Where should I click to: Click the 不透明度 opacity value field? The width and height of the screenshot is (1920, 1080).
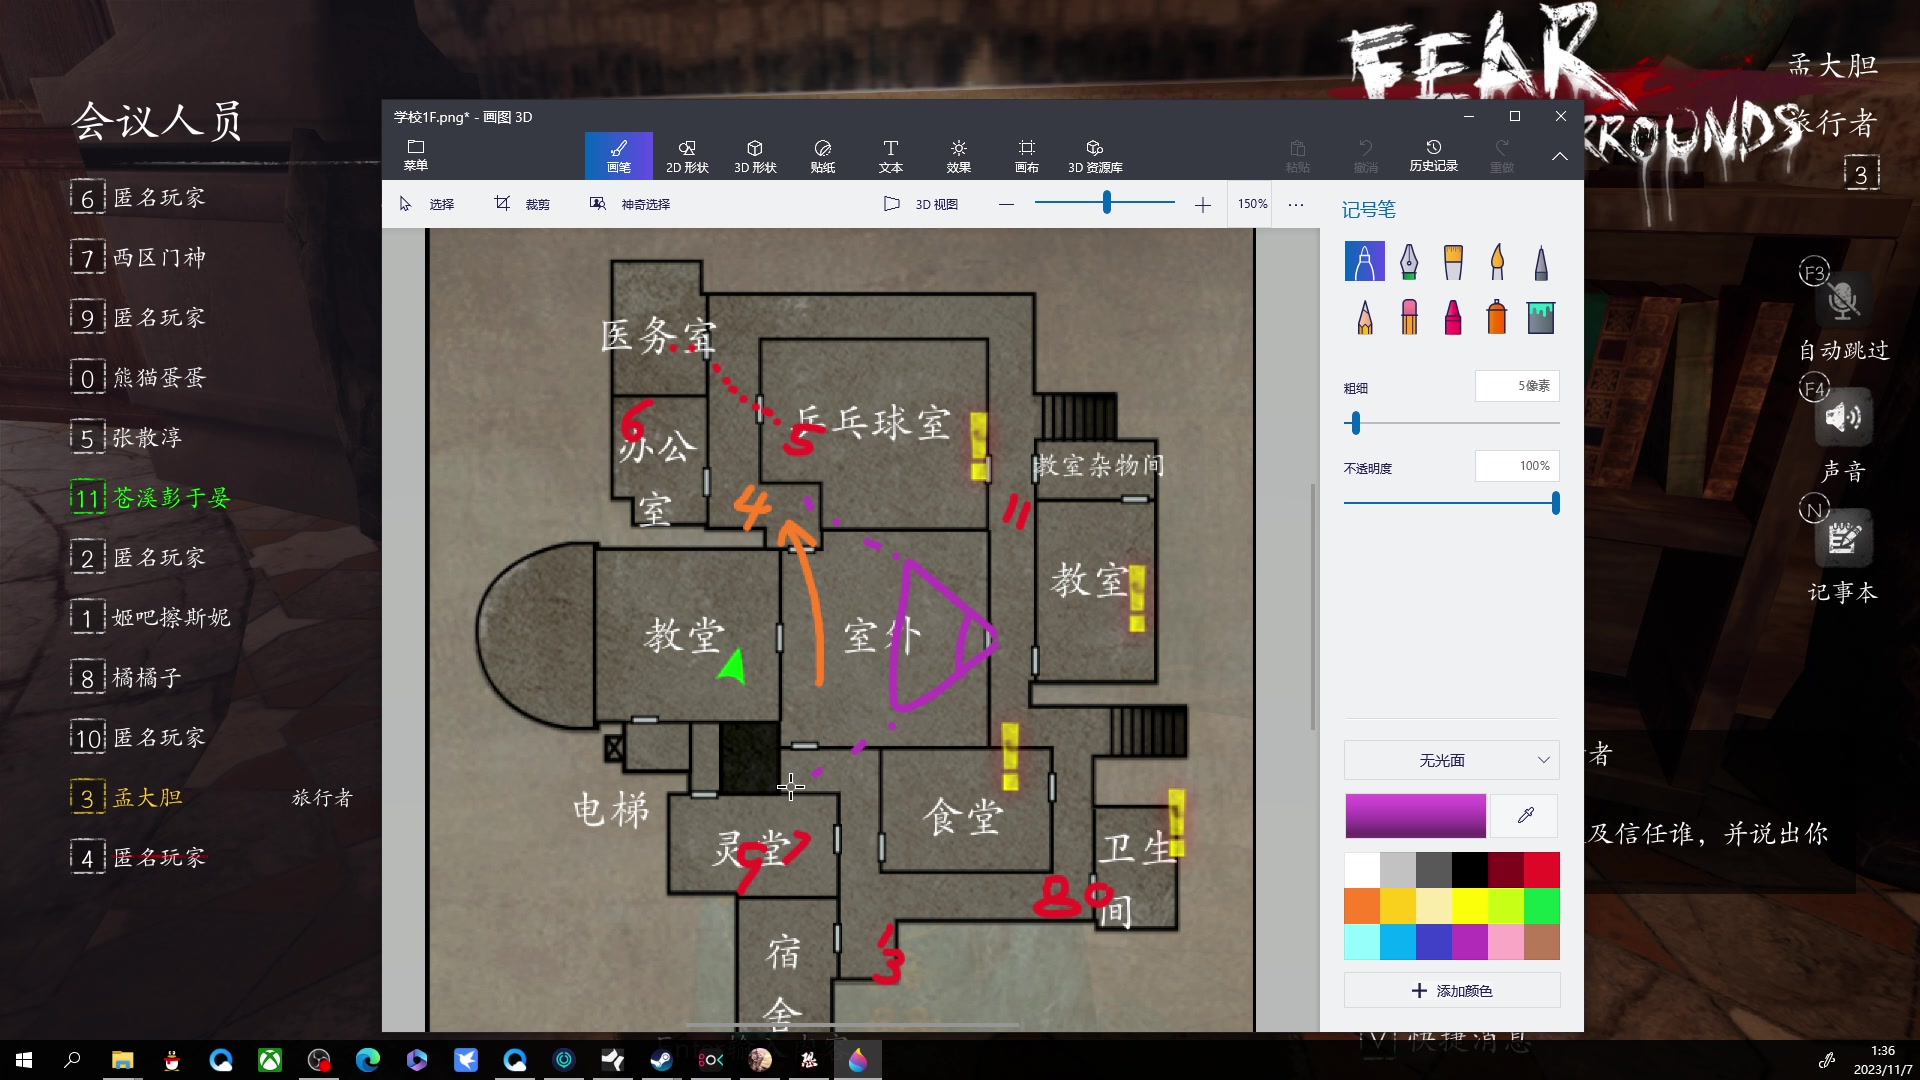(x=1517, y=466)
